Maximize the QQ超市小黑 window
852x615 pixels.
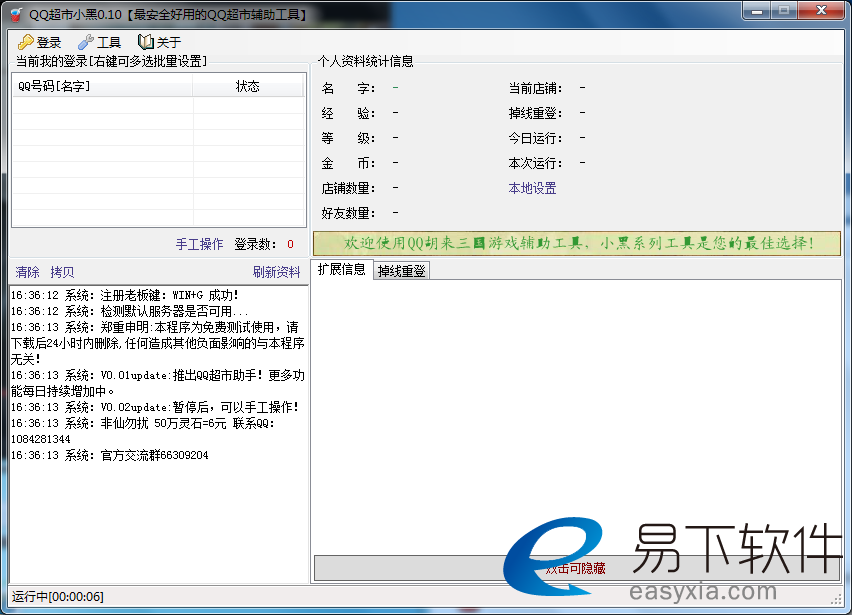coord(784,10)
